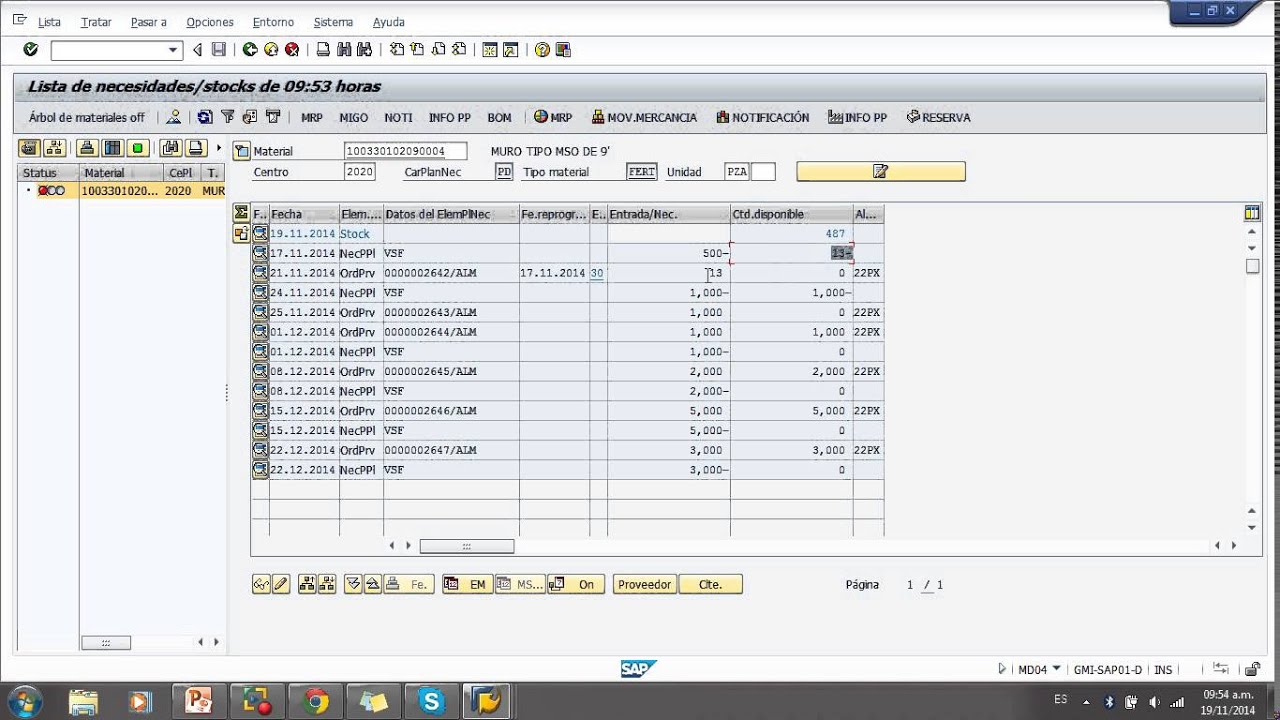1280x720 pixels.
Task: Click the Find binoculars icon
Action: pos(344,49)
